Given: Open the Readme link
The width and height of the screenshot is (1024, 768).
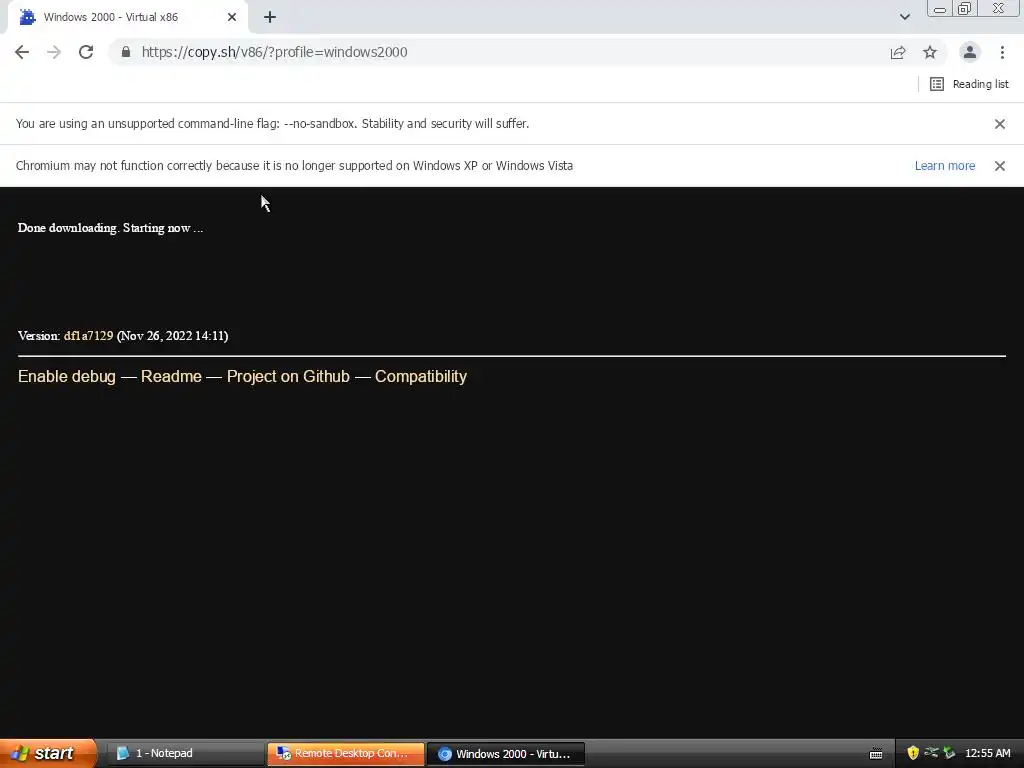Looking at the screenshot, I should [x=171, y=377].
